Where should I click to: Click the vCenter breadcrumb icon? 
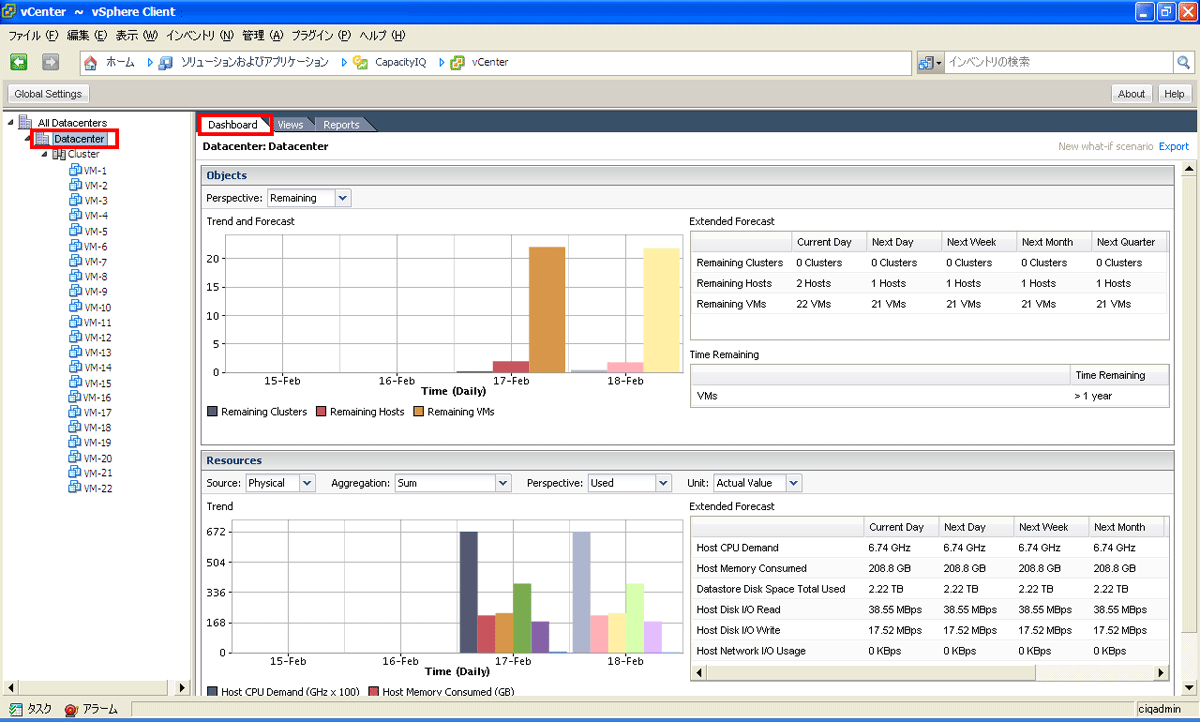457,62
